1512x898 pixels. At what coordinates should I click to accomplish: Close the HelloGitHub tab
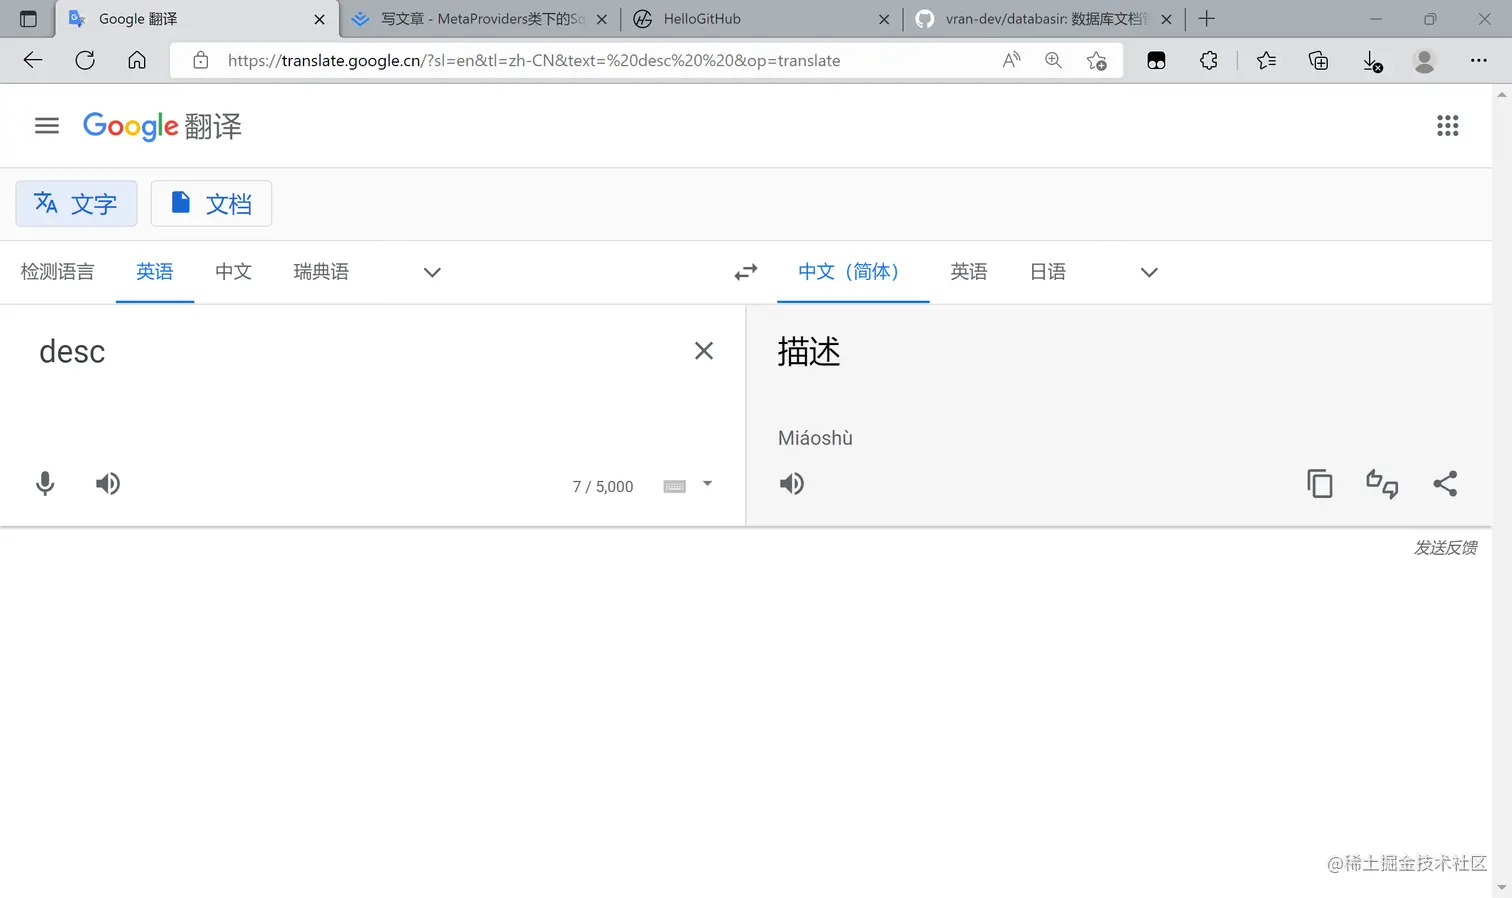coord(884,19)
